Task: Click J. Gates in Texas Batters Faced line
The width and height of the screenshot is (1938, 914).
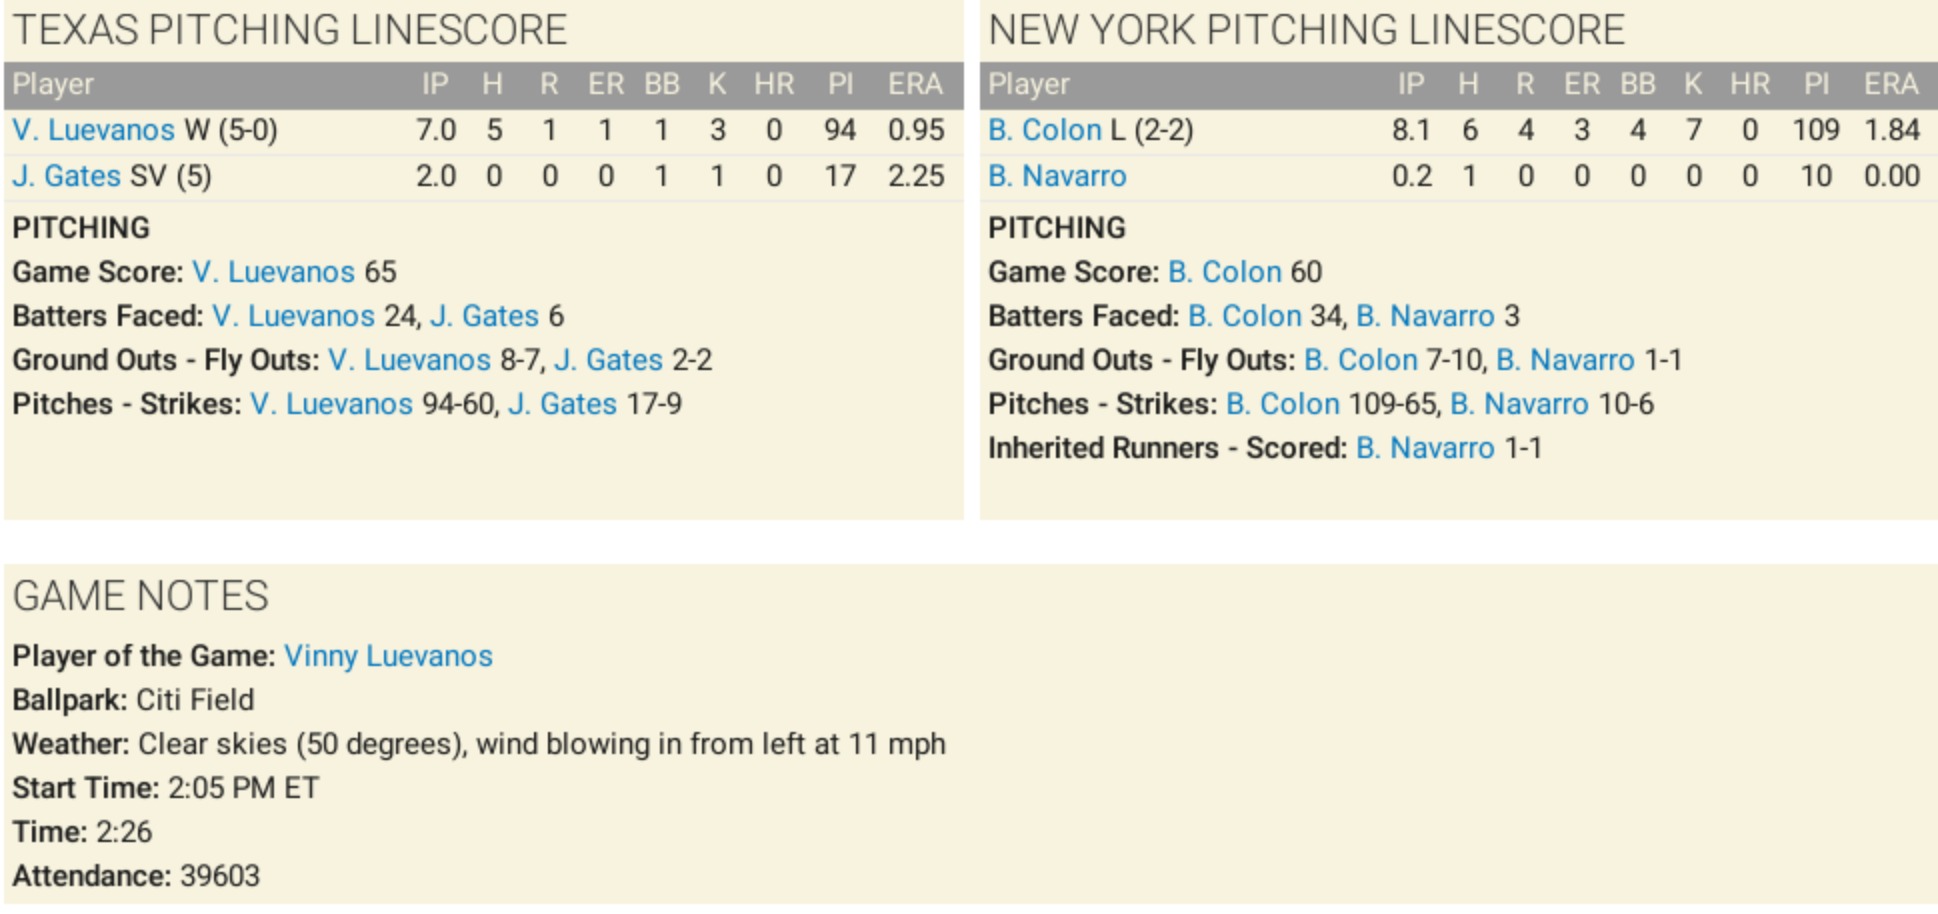Action: point(484,316)
